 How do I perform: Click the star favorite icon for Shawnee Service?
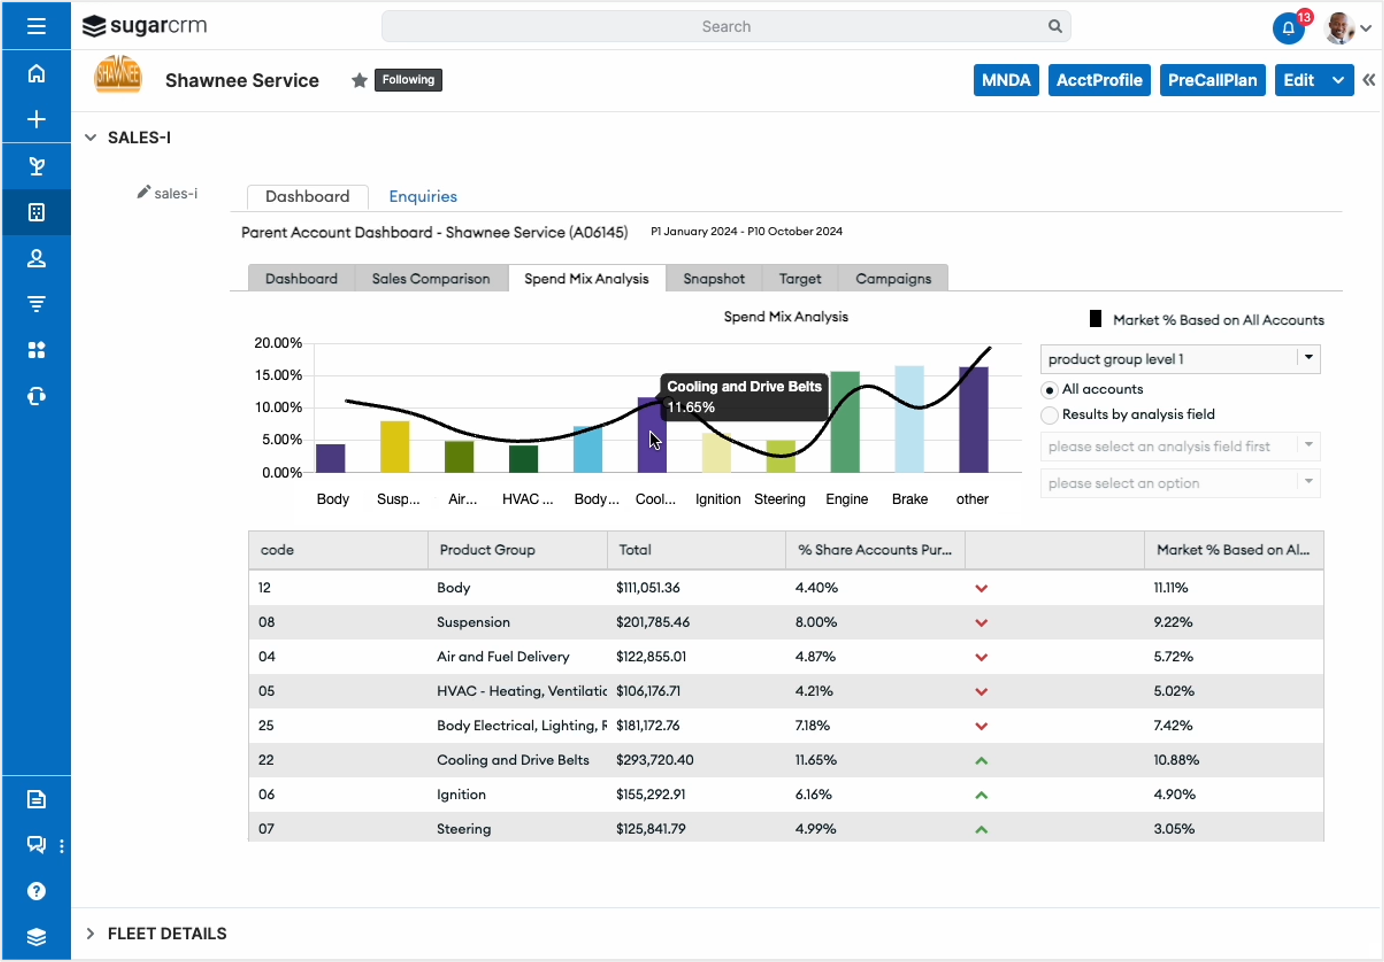pos(359,80)
